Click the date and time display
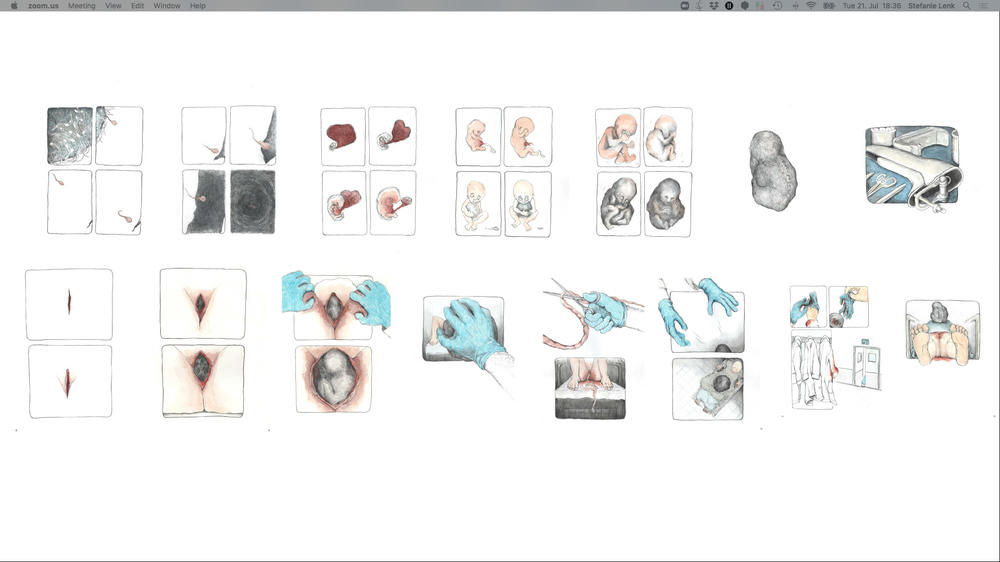Image resolution: width=1000 pixels, height=562 pixels. (x=872, y=6)
